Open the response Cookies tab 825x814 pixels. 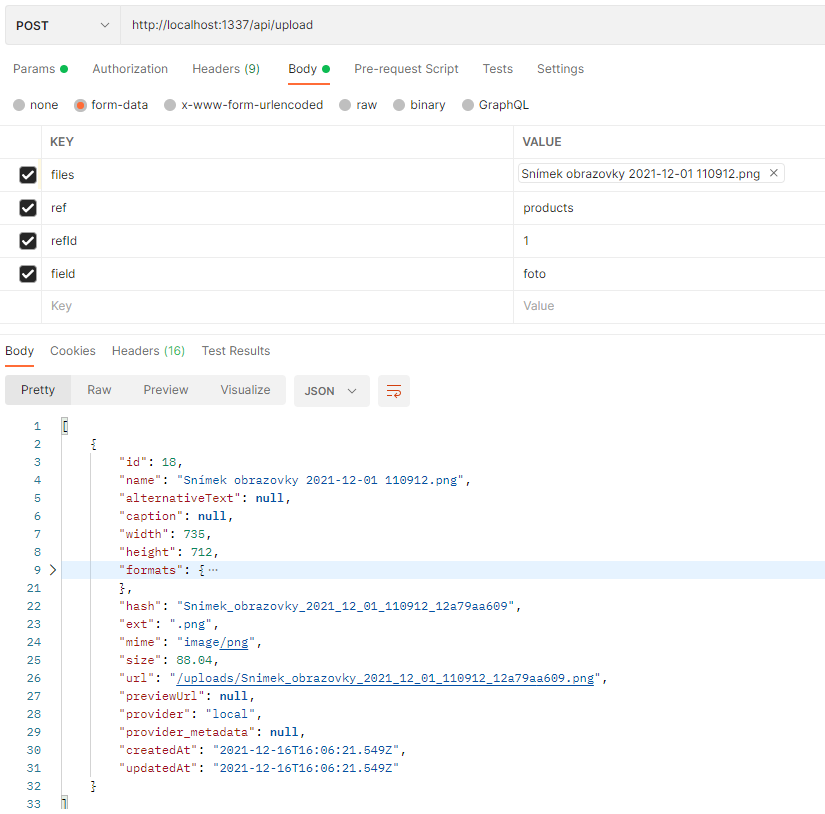pyautogui.click(x=73, y=351)
